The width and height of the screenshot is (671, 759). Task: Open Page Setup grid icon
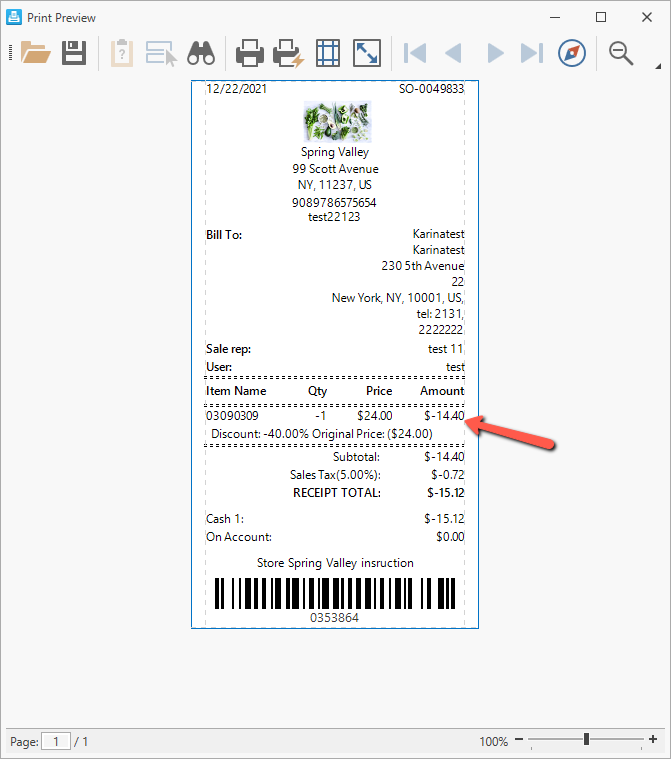pos(327,53)
